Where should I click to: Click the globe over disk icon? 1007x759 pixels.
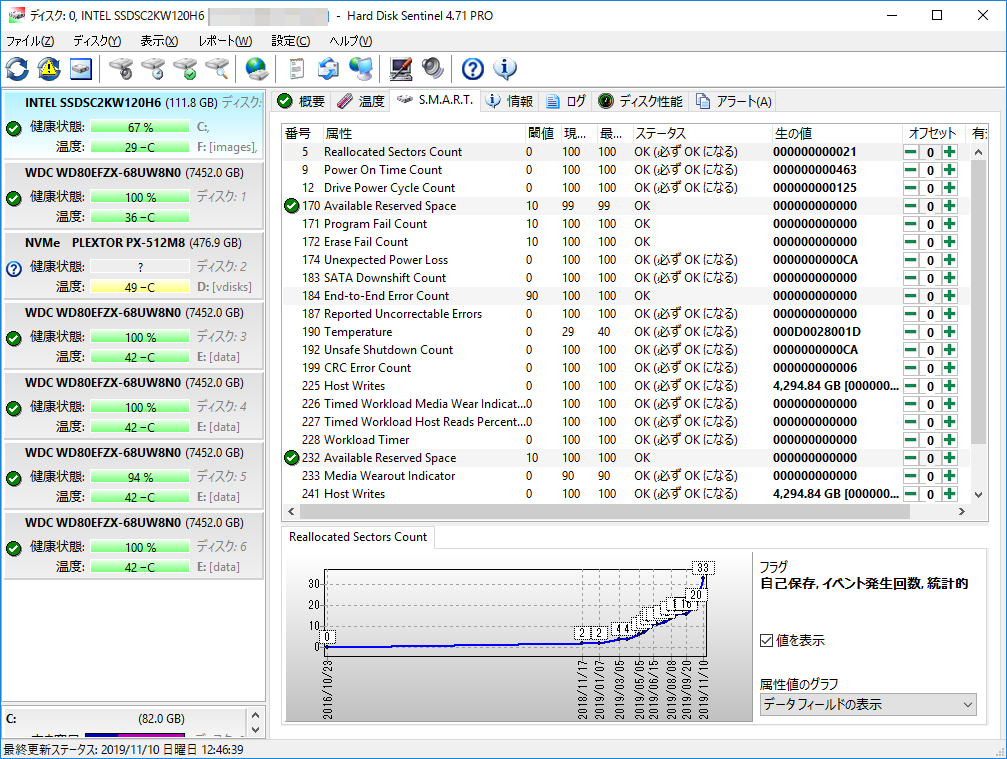(x=256, y=69)
